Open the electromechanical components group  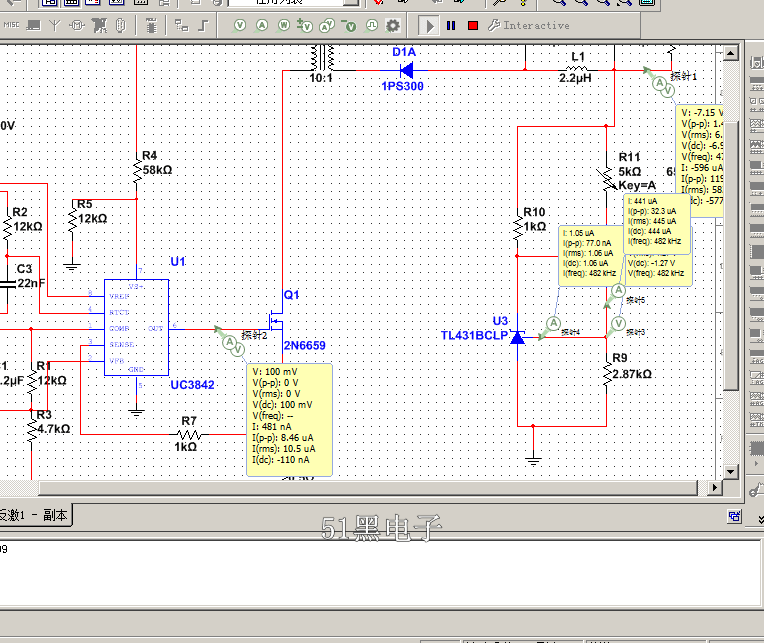click(77, 25)
